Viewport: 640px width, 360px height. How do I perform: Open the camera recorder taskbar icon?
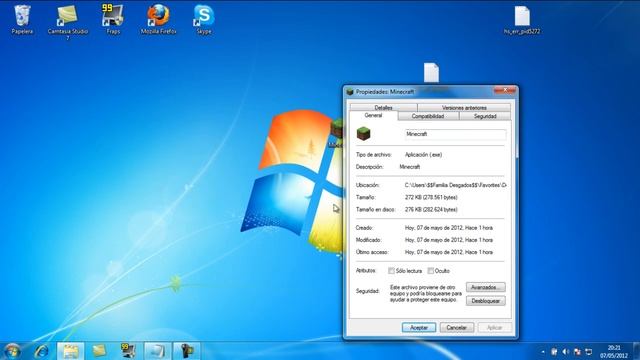click(x=187, y=351)
